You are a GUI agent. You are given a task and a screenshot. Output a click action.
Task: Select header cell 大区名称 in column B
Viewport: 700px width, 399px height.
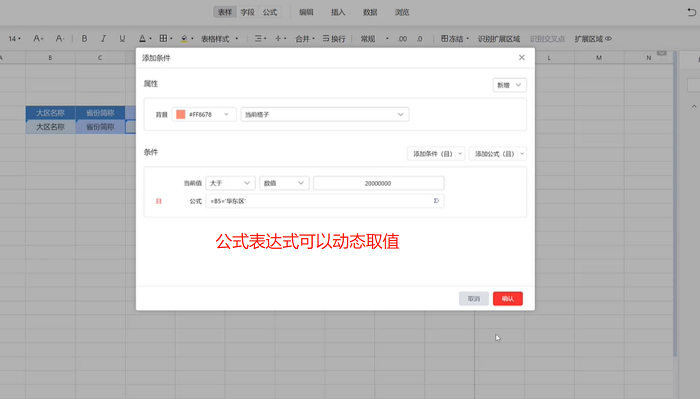click(x=50, y=113)
